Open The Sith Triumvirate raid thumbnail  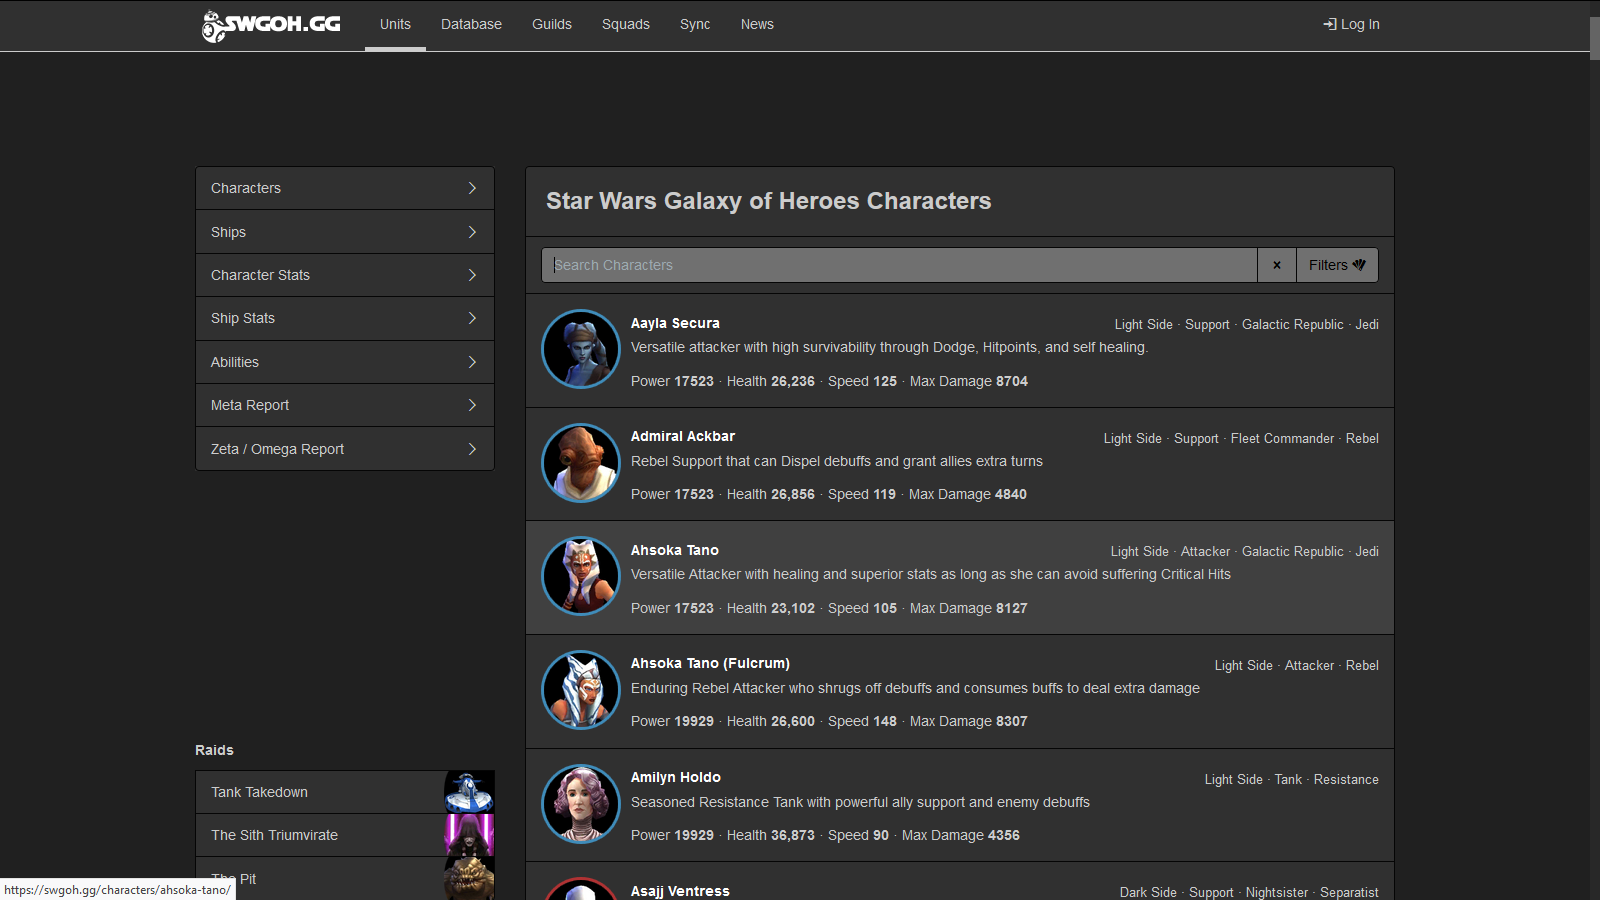(x=469, y=835)
